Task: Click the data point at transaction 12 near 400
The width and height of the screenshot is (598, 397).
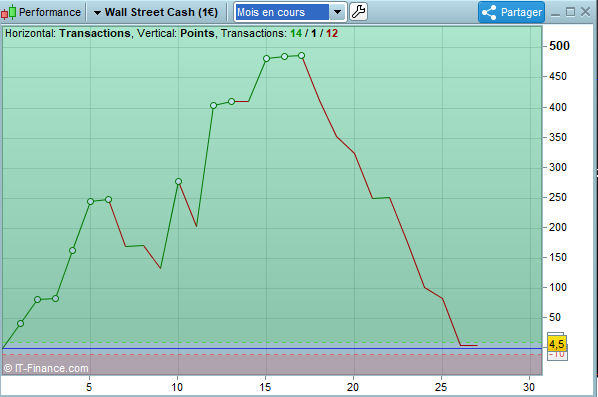Action: click(214, 106)
